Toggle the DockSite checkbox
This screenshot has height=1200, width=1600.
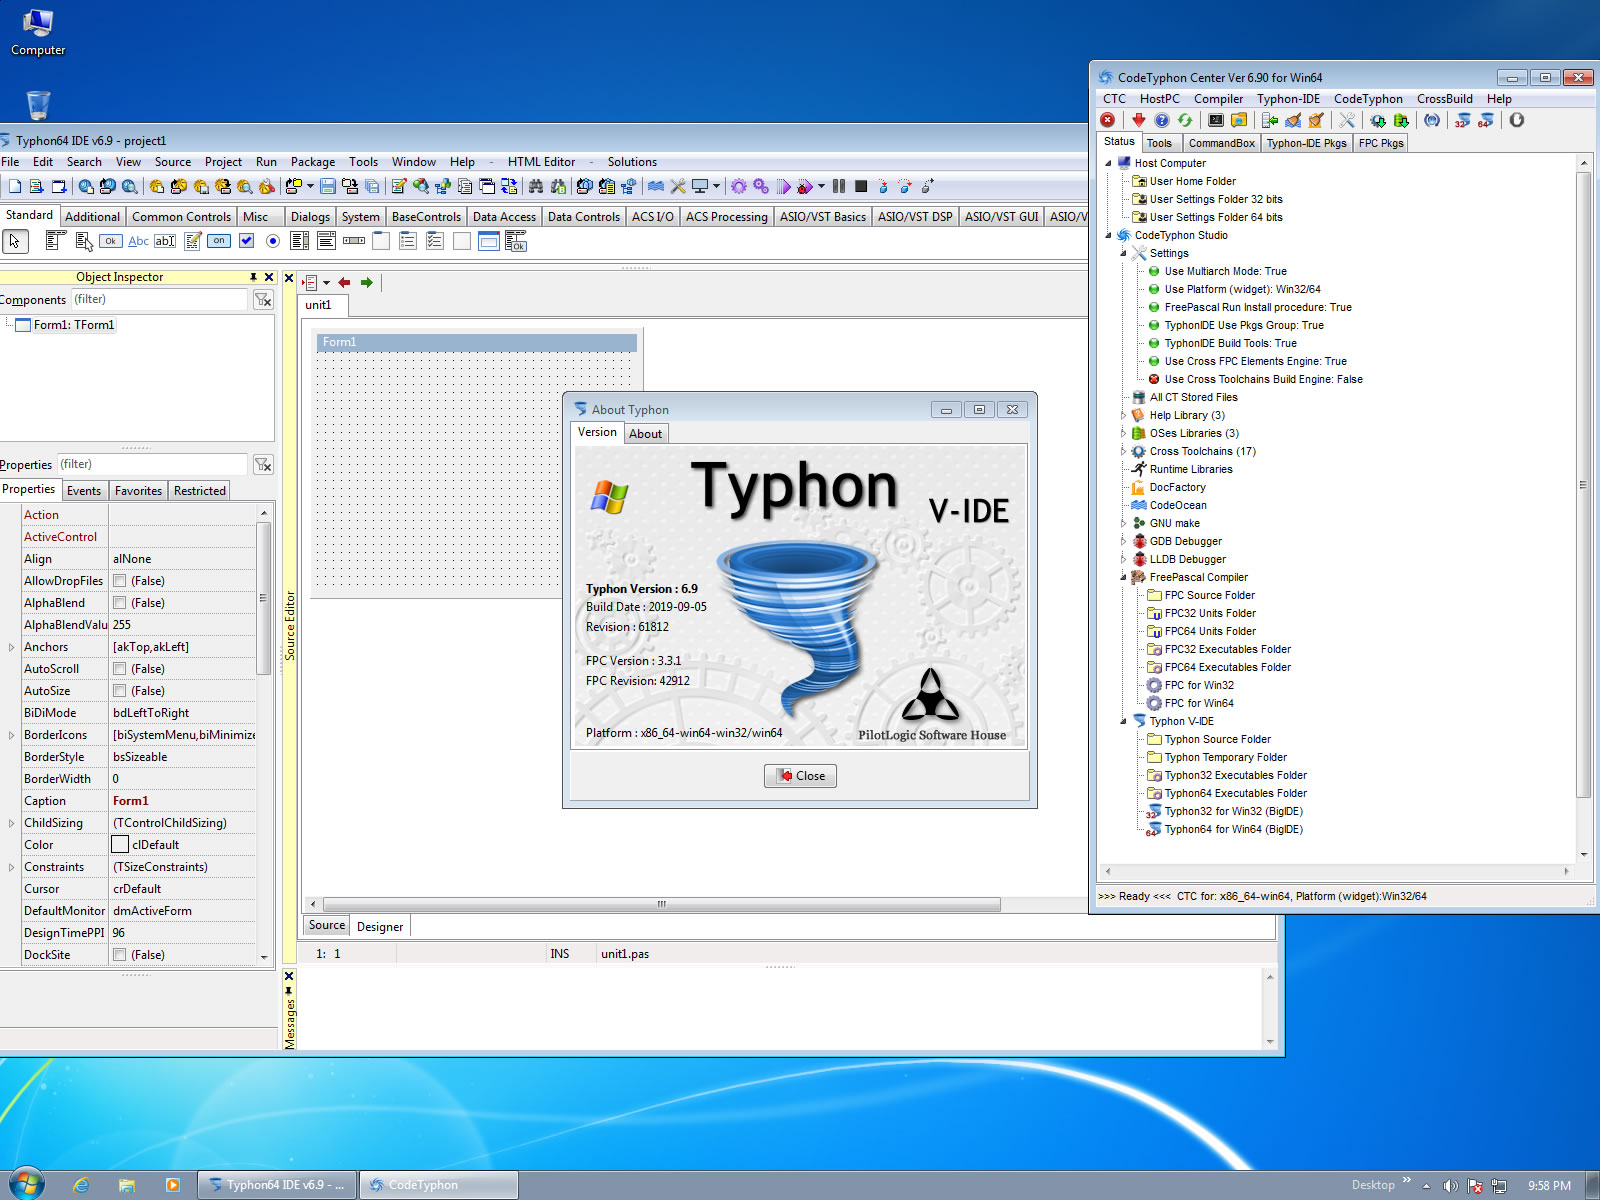coord(120,955)
